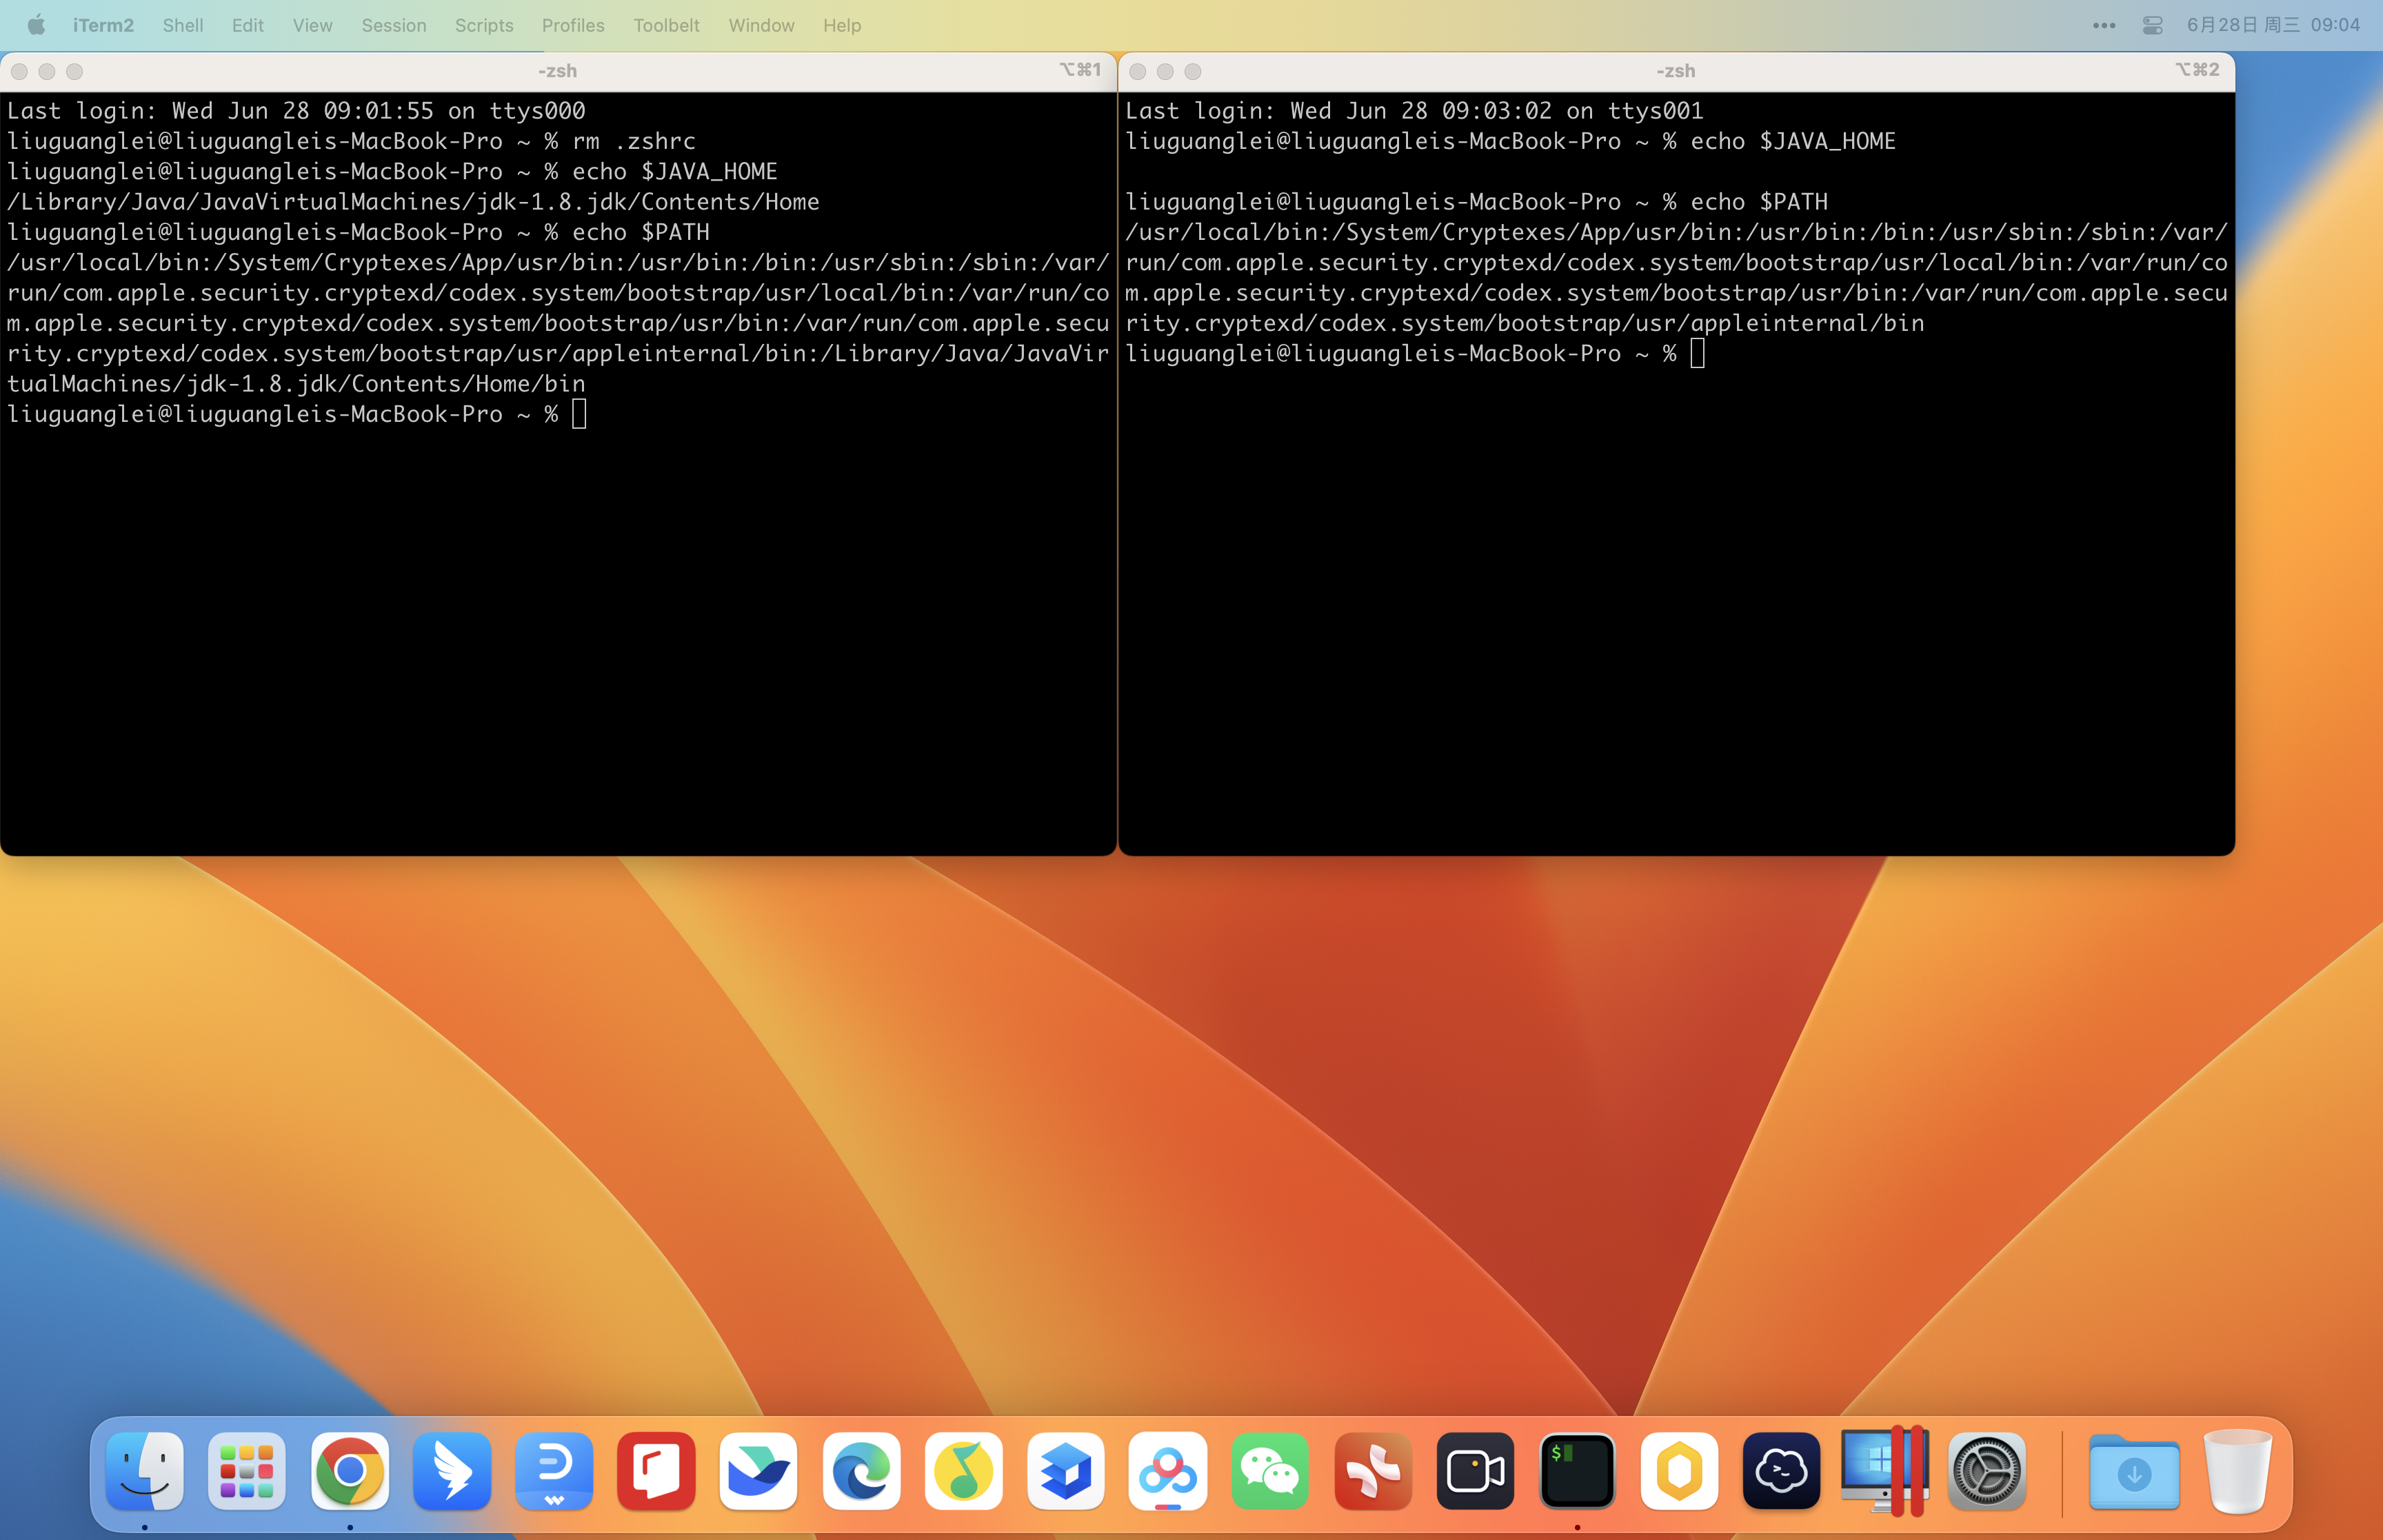Minimize the left ⌥⌘1 terminal window
This screenshot has height=1540, width=2383.
[46, 71]
